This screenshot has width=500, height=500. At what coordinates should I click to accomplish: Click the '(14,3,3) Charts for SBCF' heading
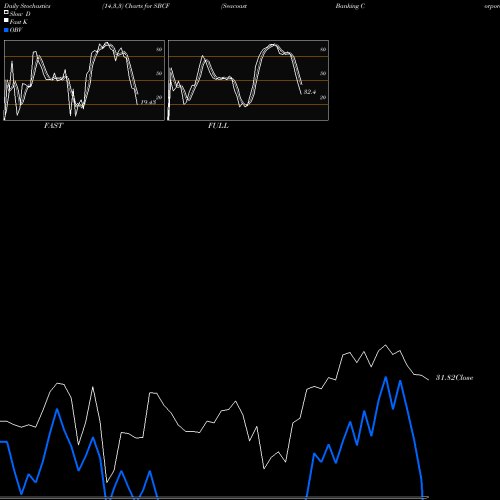pos(136,6)
